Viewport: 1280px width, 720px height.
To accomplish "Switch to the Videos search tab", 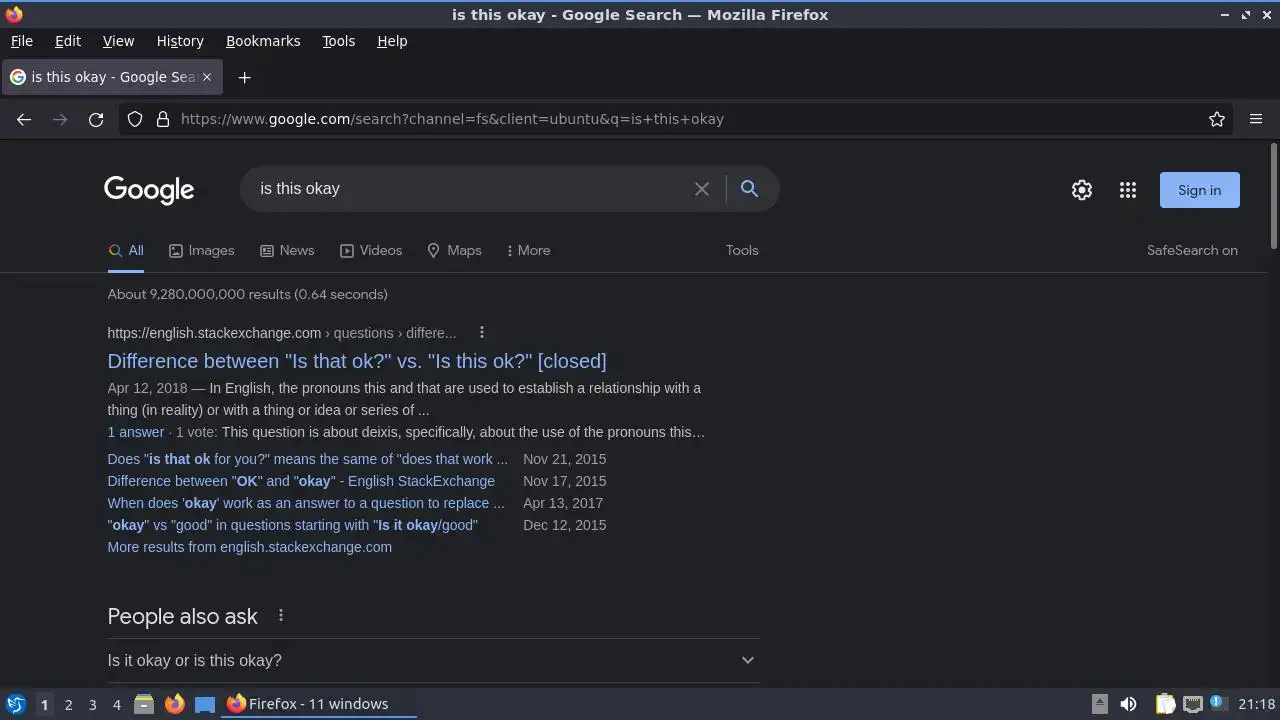I will coord(371,250).
